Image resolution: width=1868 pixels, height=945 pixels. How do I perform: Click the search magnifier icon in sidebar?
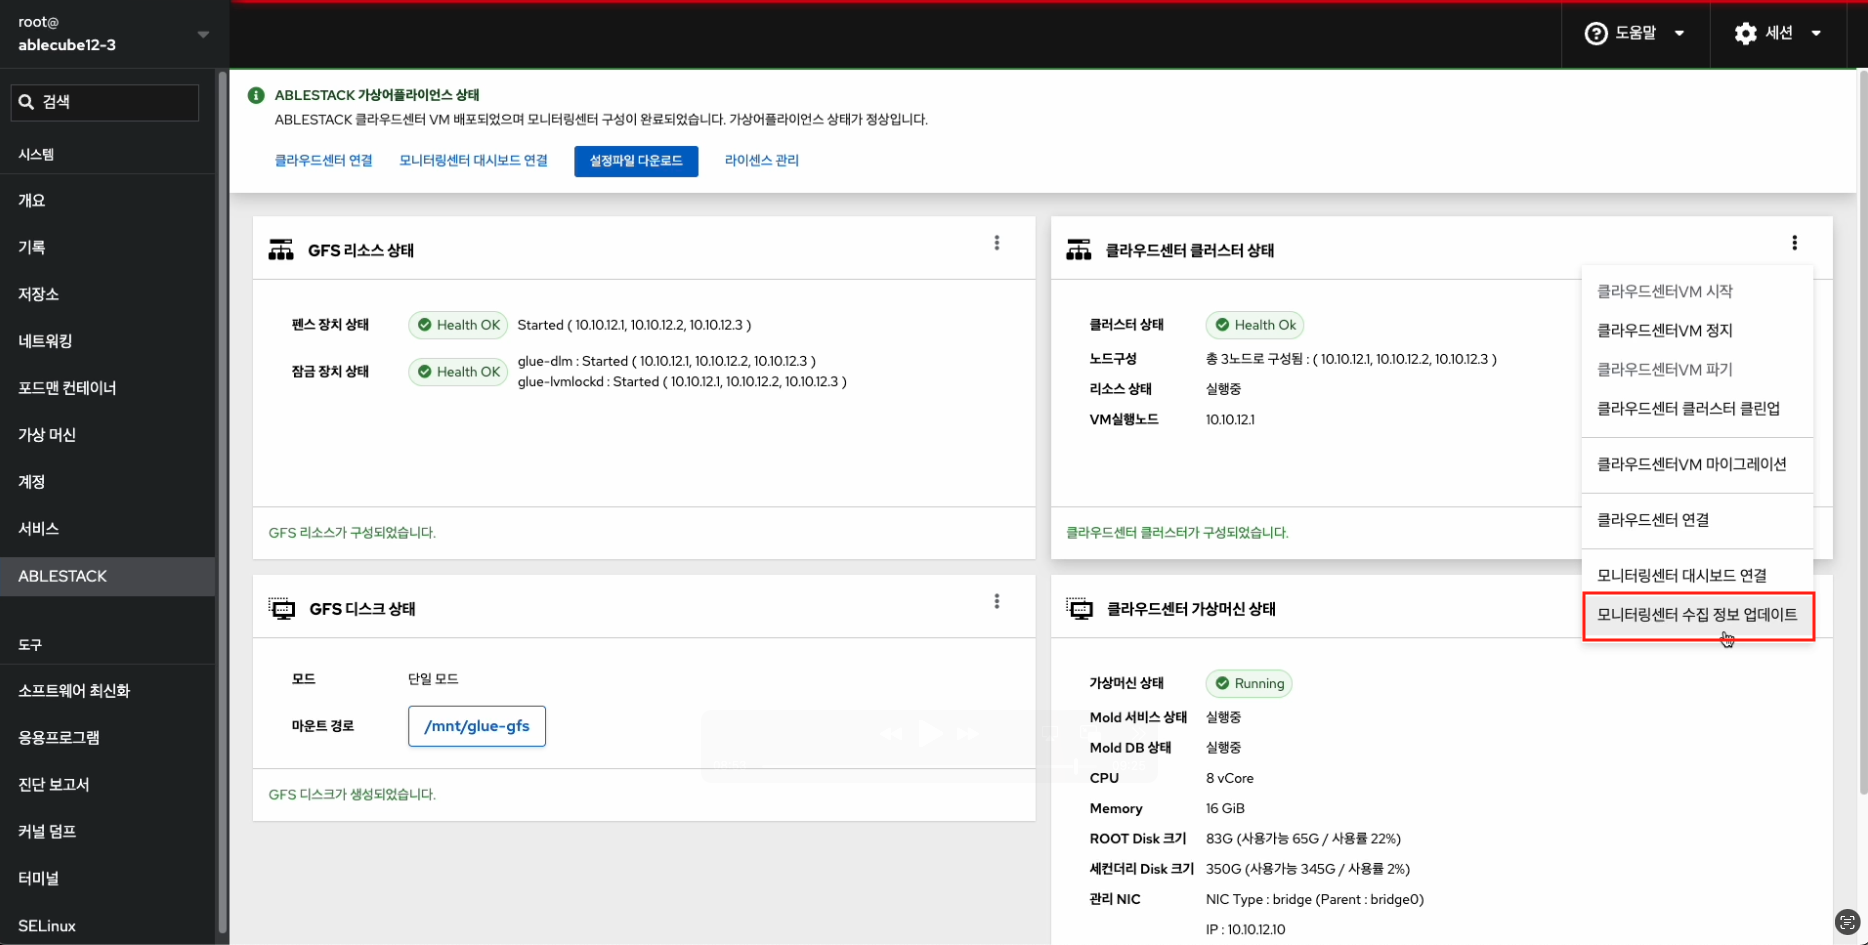click(27, 102)
